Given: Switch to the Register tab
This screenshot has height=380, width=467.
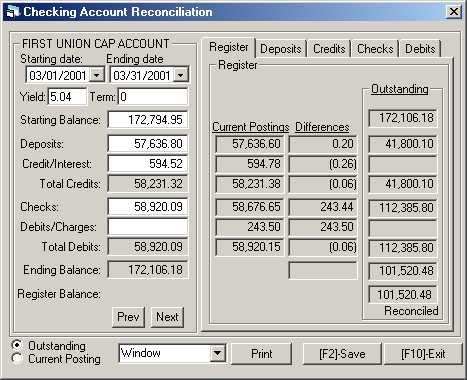Looking at the screenshot, I should pyautogui.click(x=229, y=47).
